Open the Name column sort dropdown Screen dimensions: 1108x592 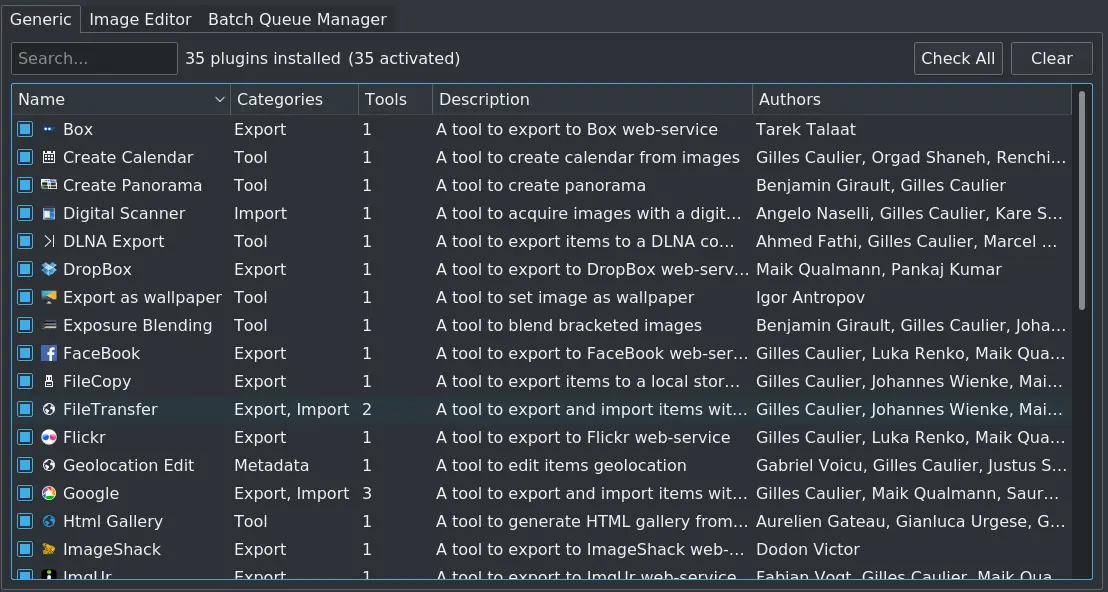(x=219, y=99)
